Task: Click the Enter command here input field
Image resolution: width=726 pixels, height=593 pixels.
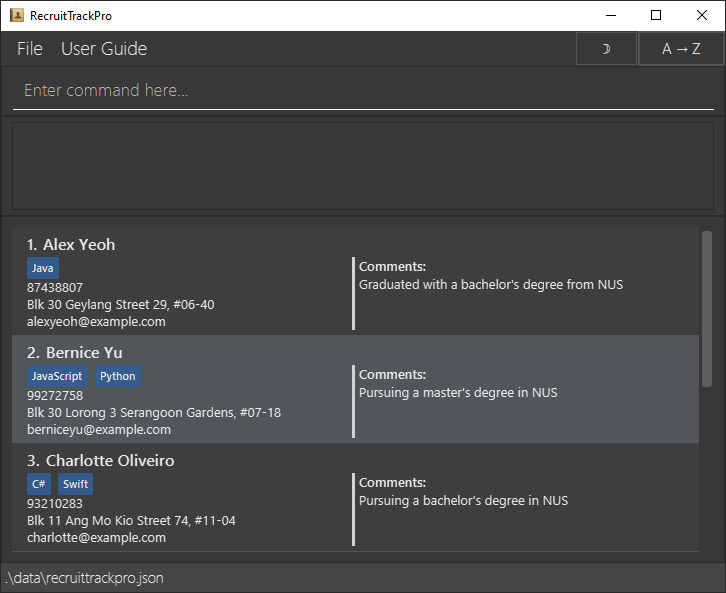Action: point(363,90)
